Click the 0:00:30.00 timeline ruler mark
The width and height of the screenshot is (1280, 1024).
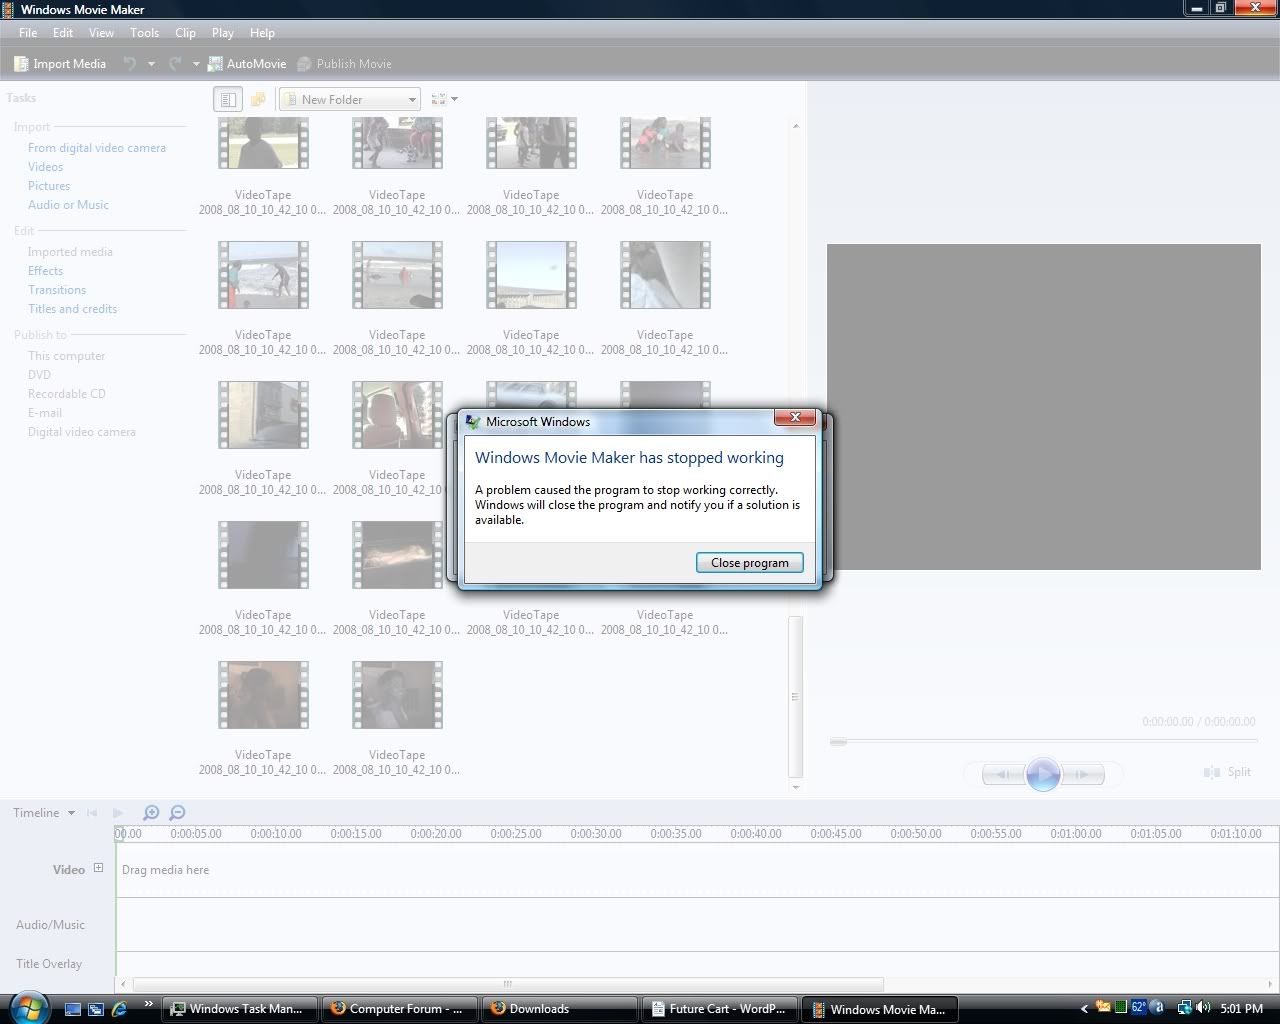[x=596, y=833]
